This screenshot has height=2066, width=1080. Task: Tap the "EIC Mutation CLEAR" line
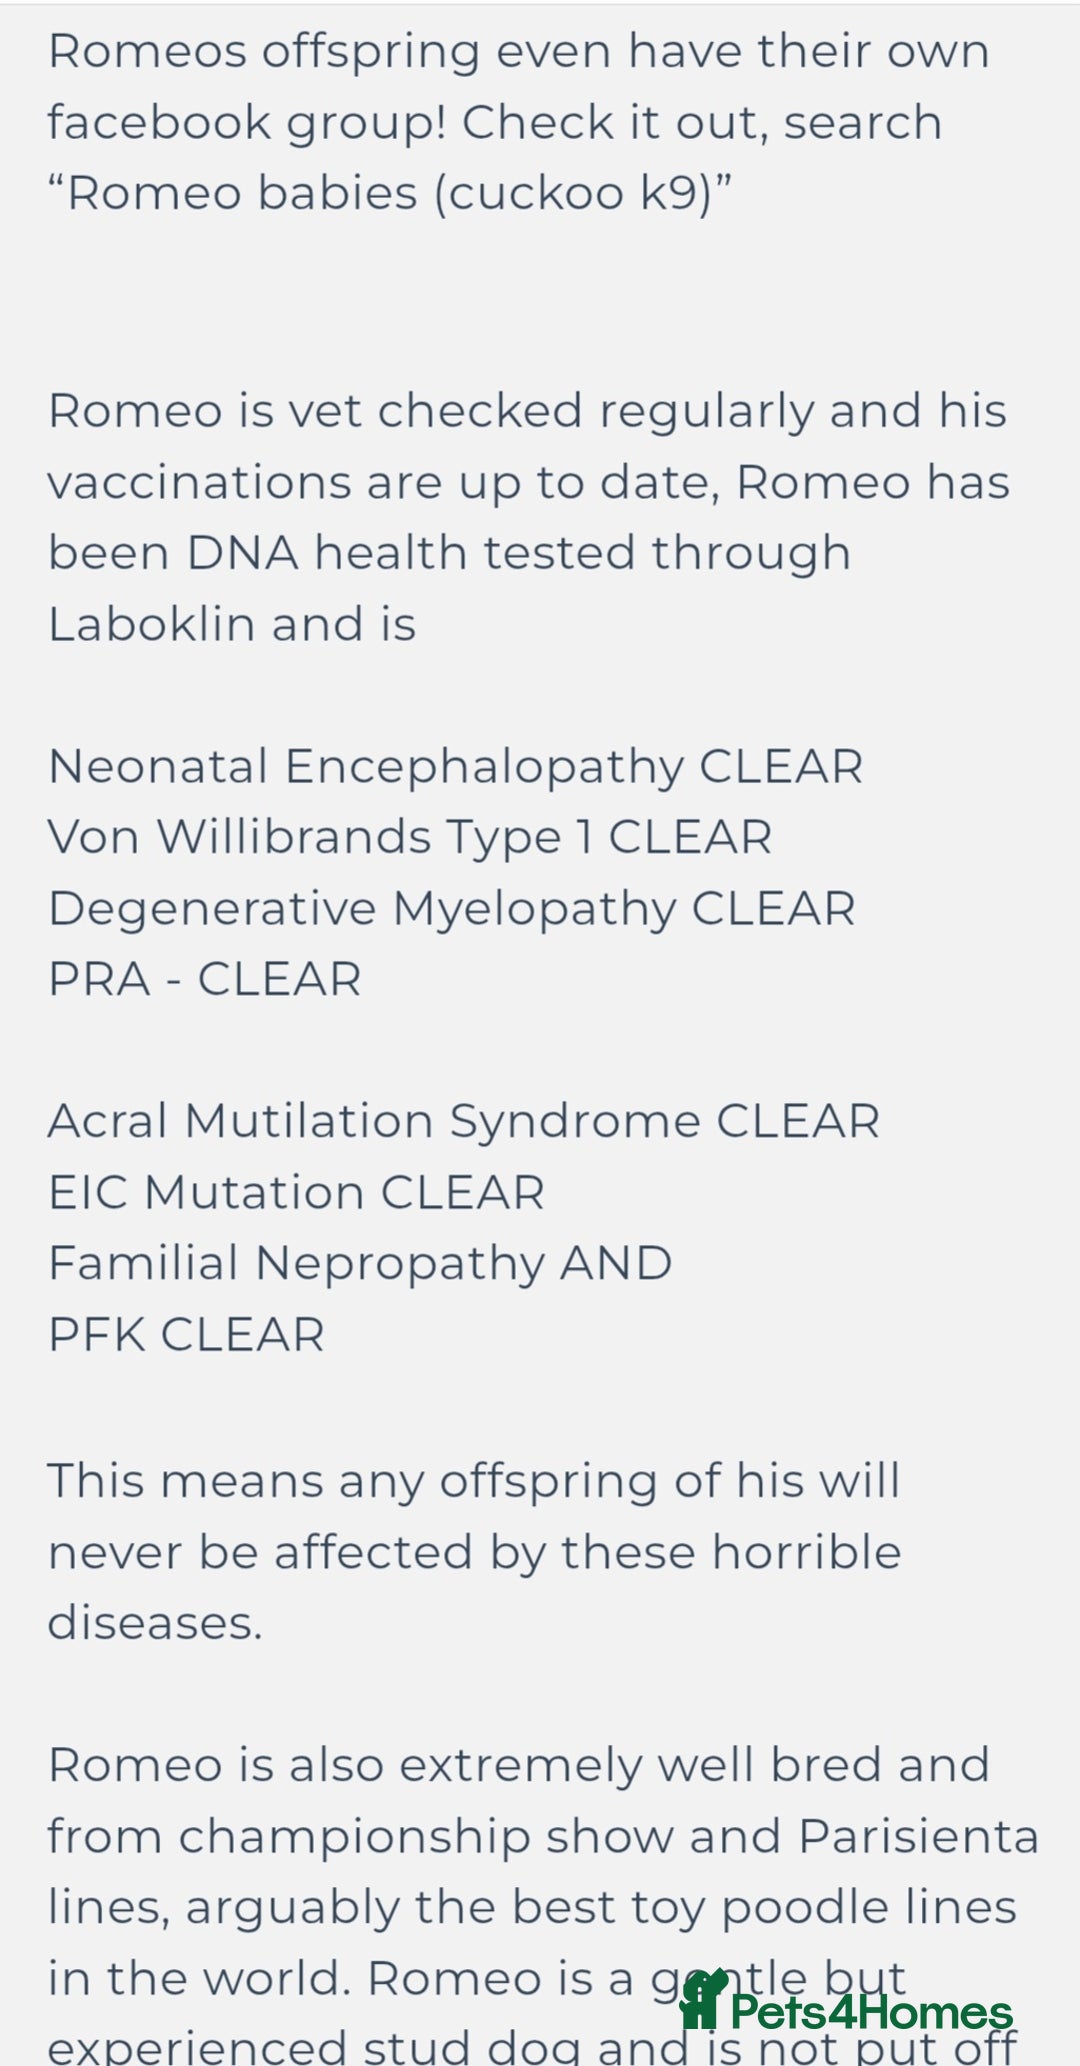[296, 1192]
